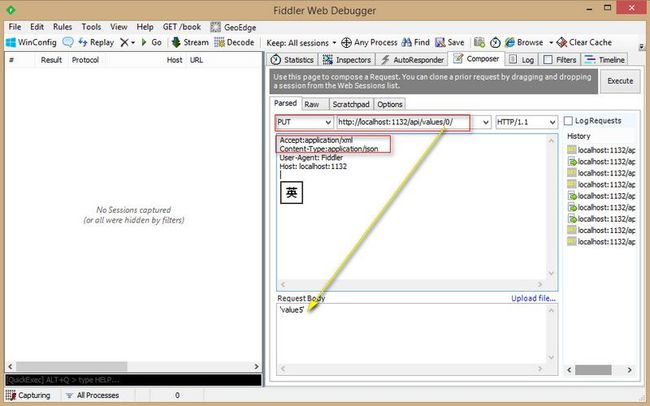
Task: Click the Any Process target icon
Action: click(346, 42)
